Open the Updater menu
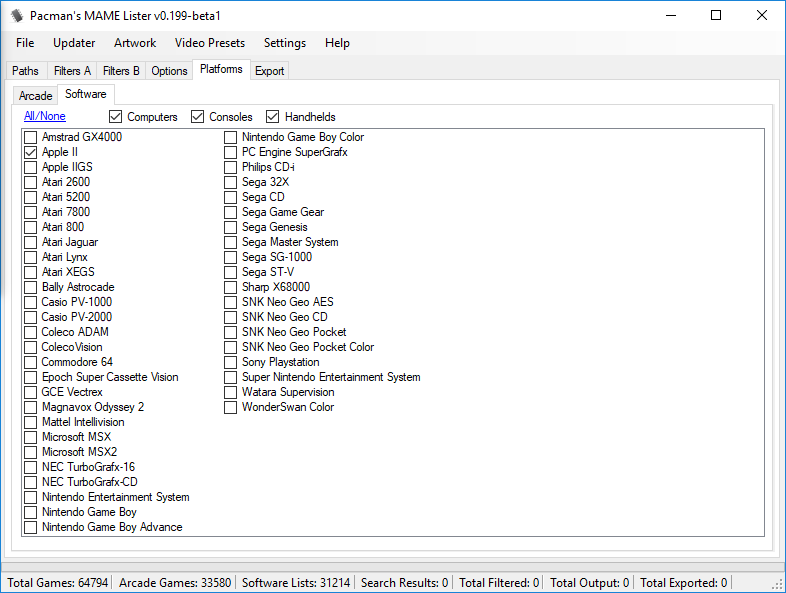The width and height of the screenshot is (786, 593). [x=74, y=43]
